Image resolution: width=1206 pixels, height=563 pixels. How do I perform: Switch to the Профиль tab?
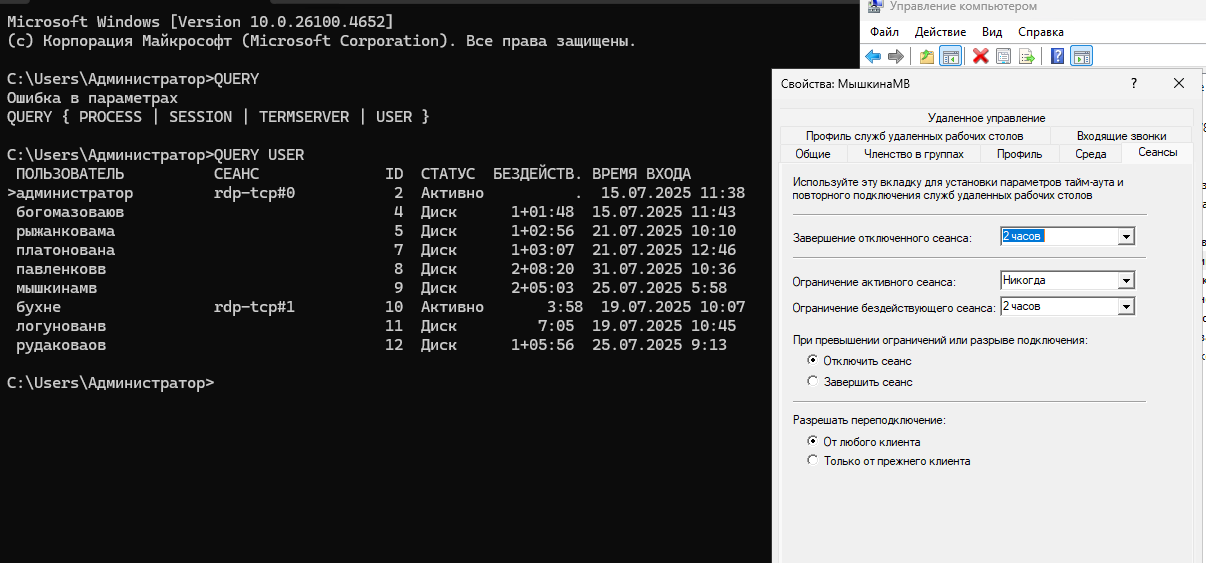[1019, 154]
